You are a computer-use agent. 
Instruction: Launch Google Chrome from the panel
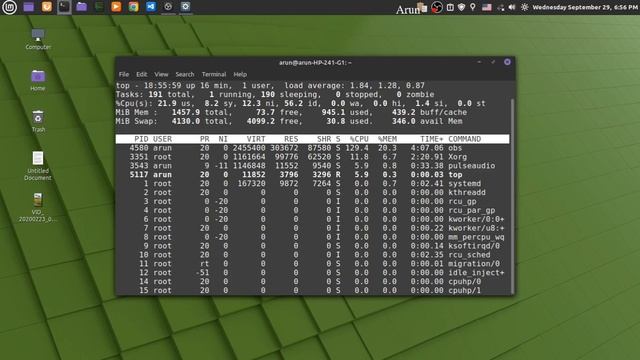133,7
